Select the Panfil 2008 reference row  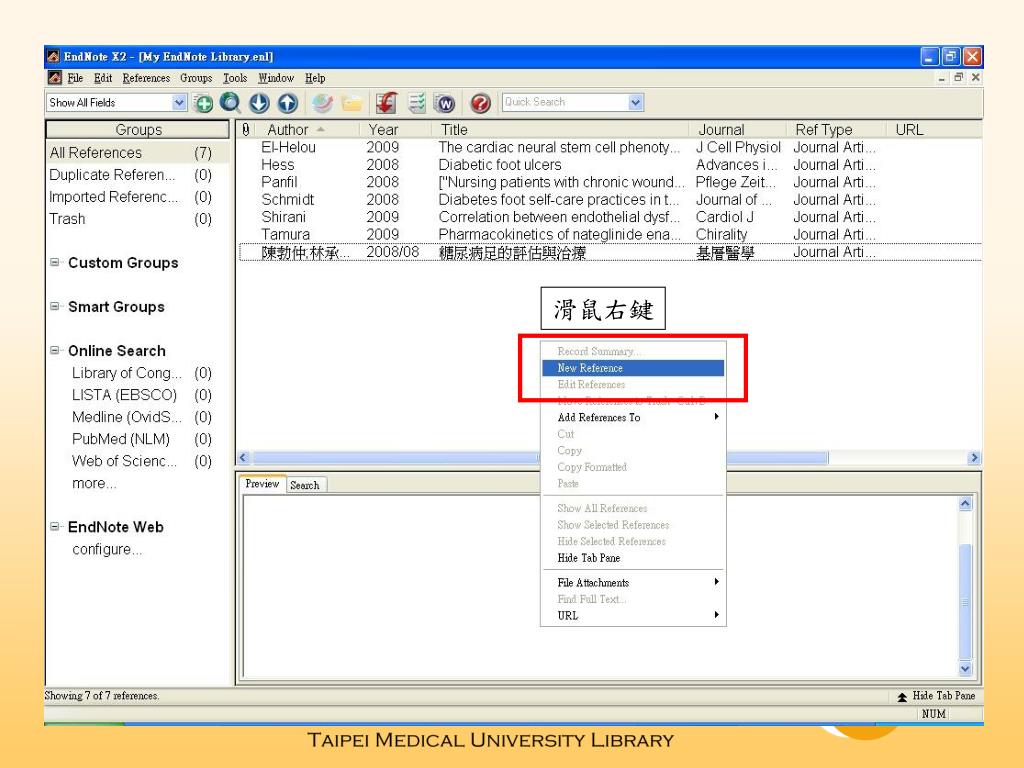[610, 182]
